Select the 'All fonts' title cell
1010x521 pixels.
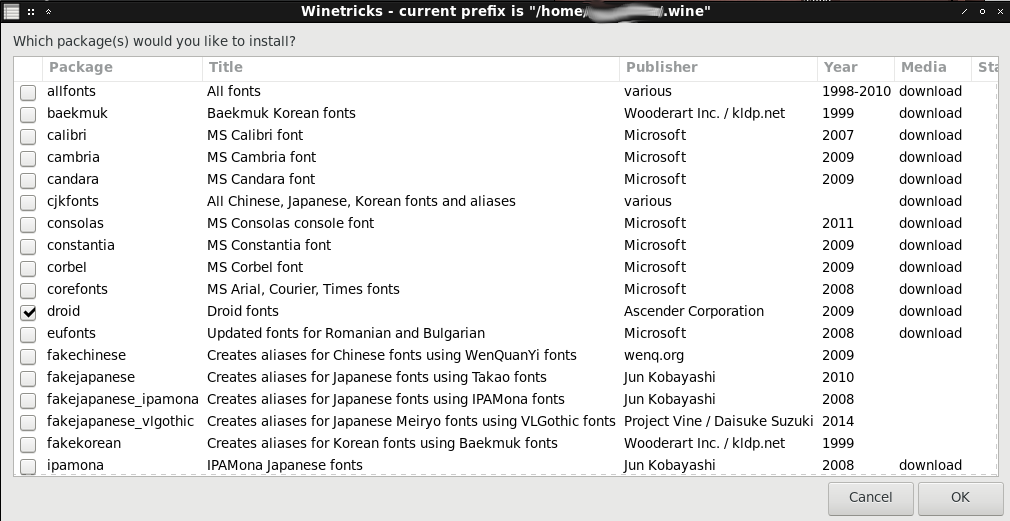[234, 91]
